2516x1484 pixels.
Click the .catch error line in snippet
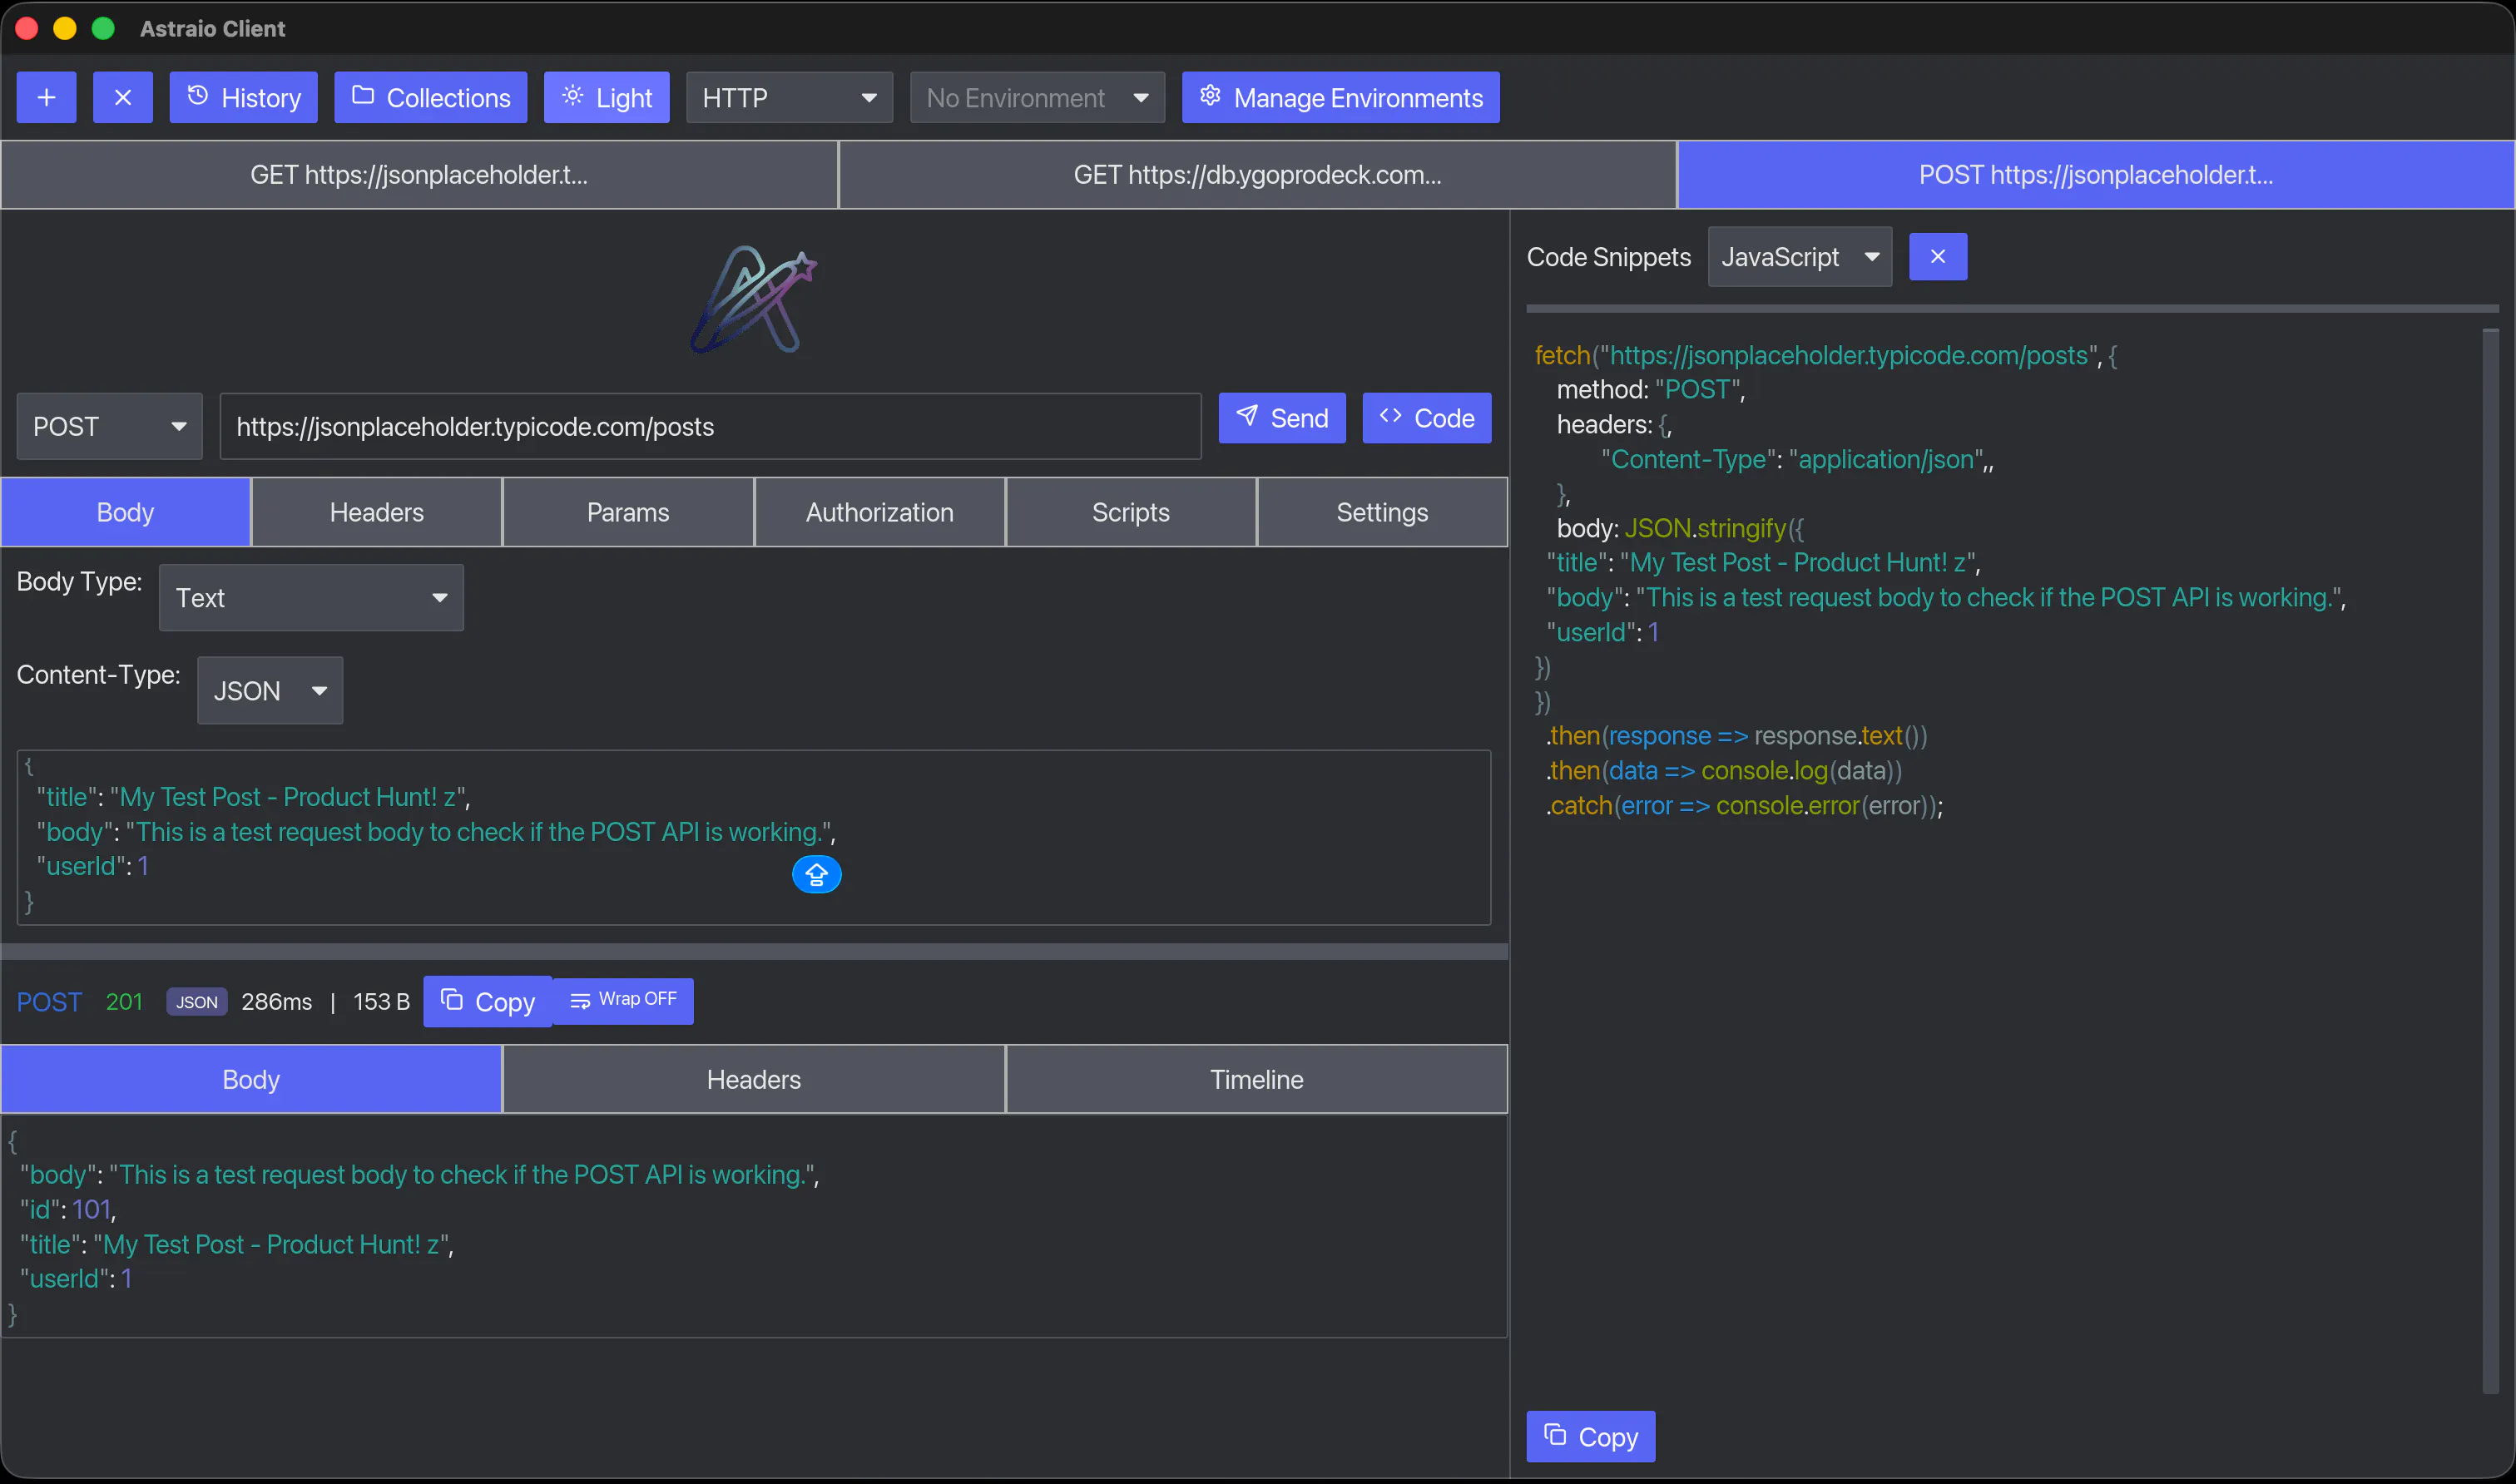pos(1744,805)
